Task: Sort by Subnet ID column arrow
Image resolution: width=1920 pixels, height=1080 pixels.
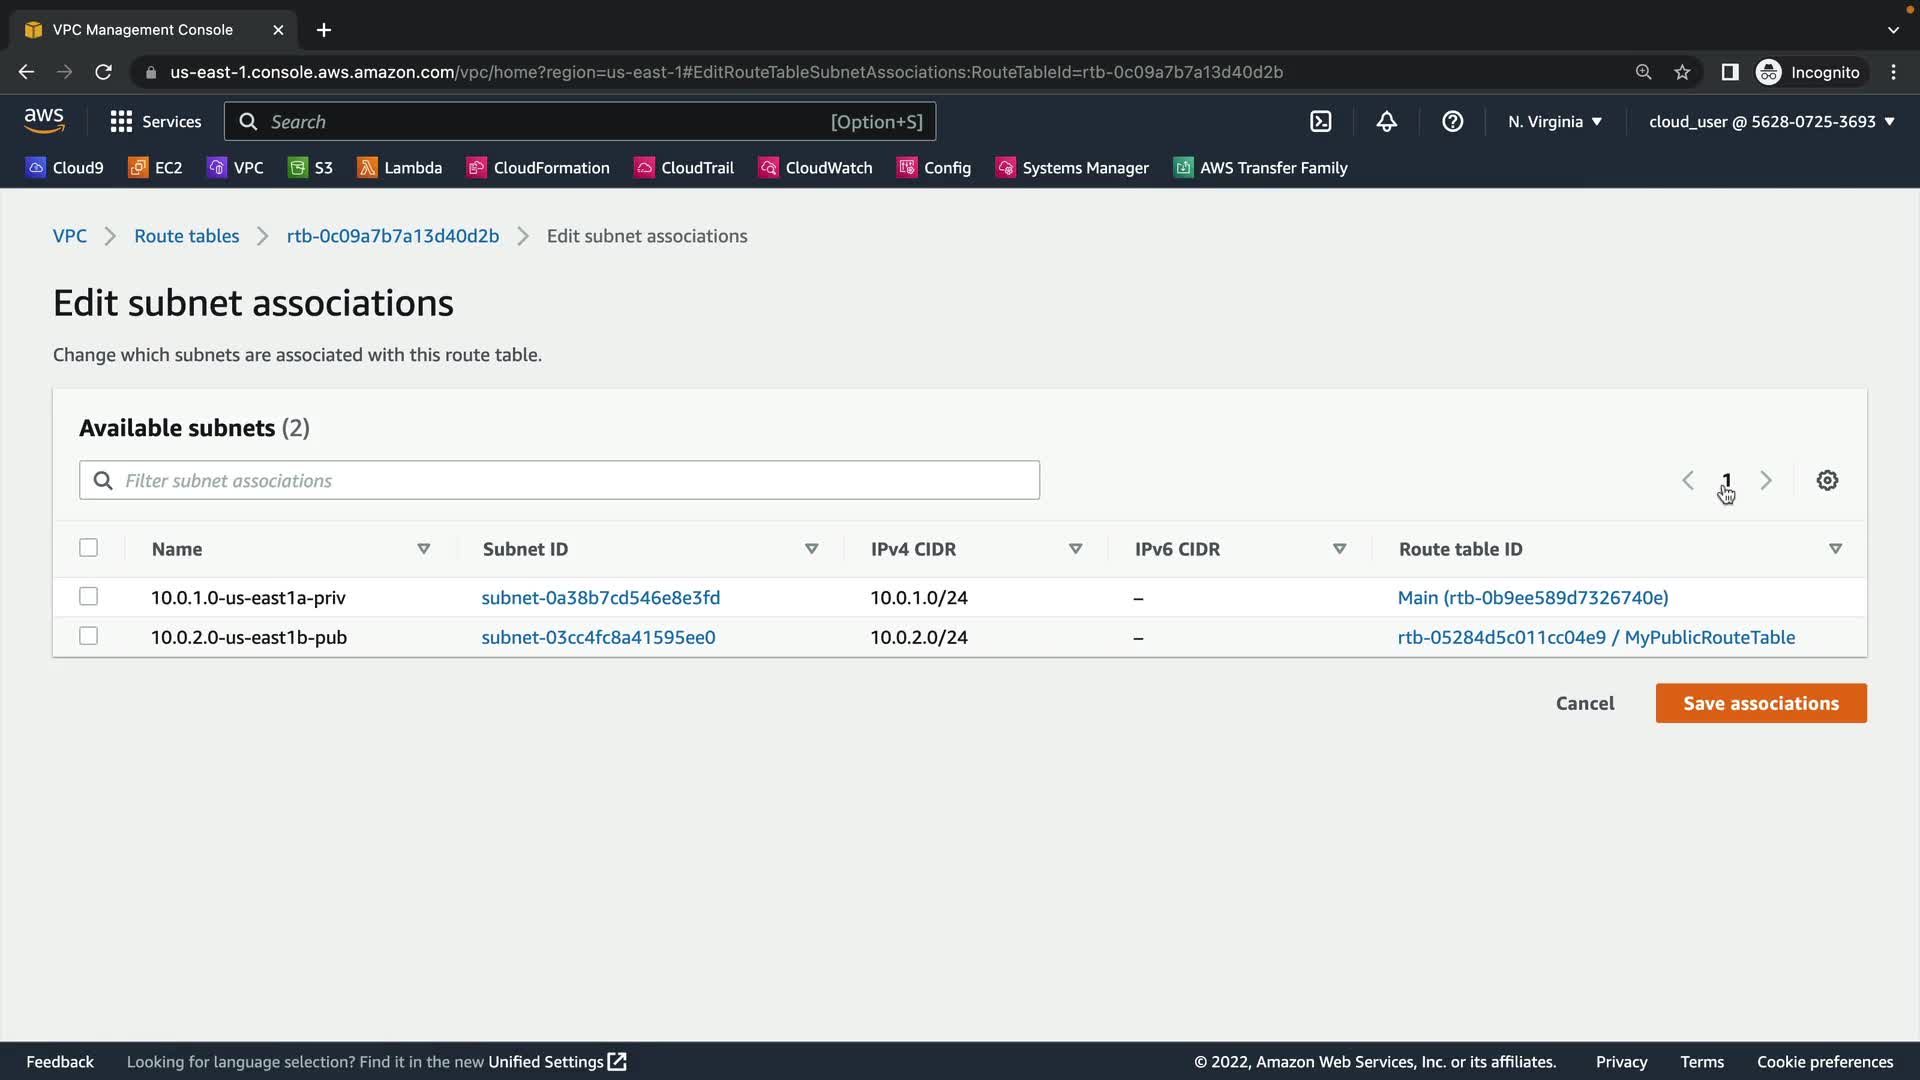Action: [x=811, y=549]
